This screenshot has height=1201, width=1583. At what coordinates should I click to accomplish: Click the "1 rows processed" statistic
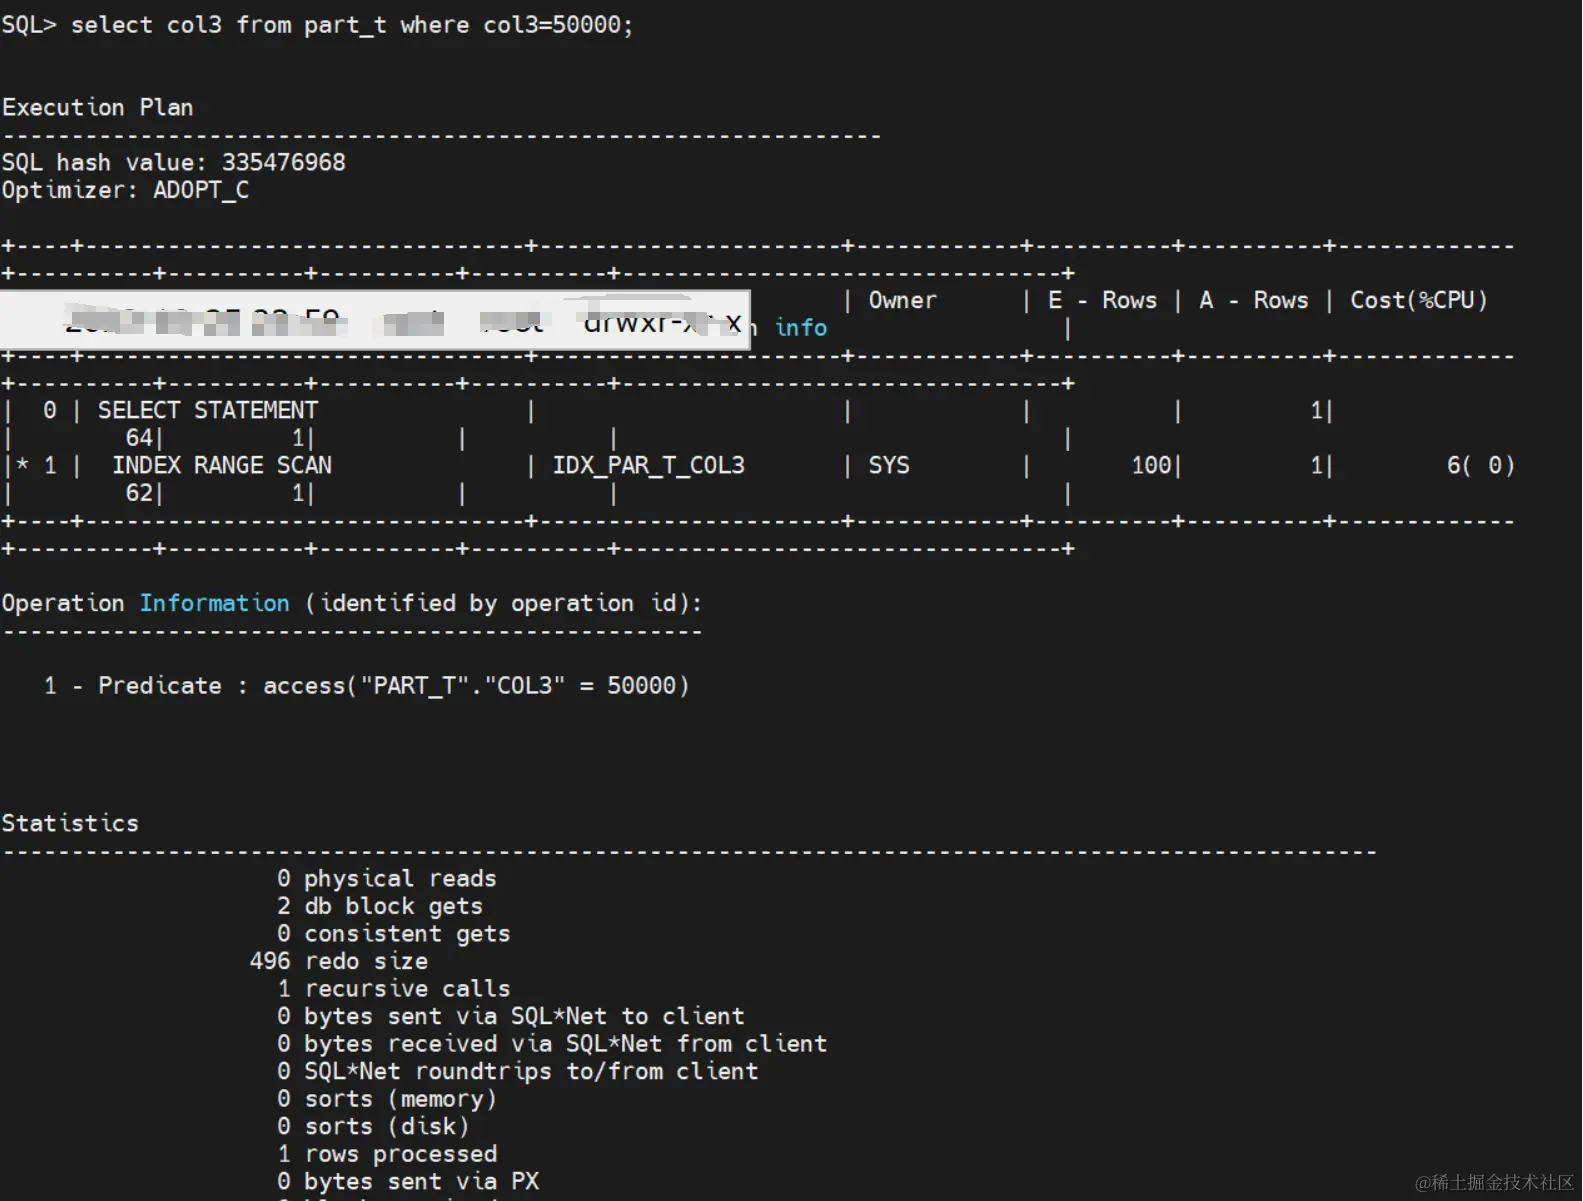pyautogui.click(x=387, y=1154)
